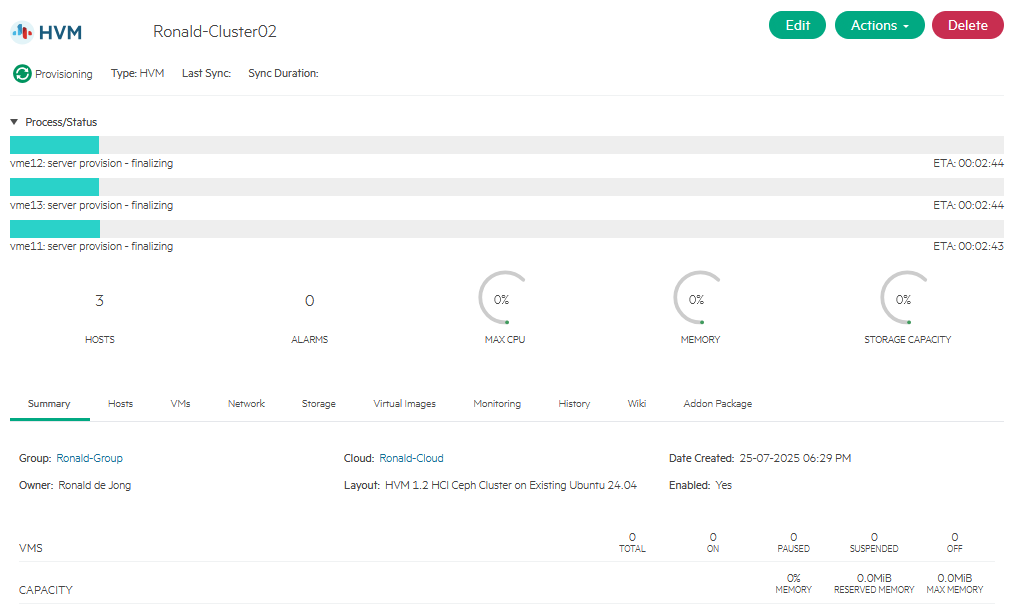Click the Memory usage gauge
This screenshot has height=616, width=1014.
(696, 299)
